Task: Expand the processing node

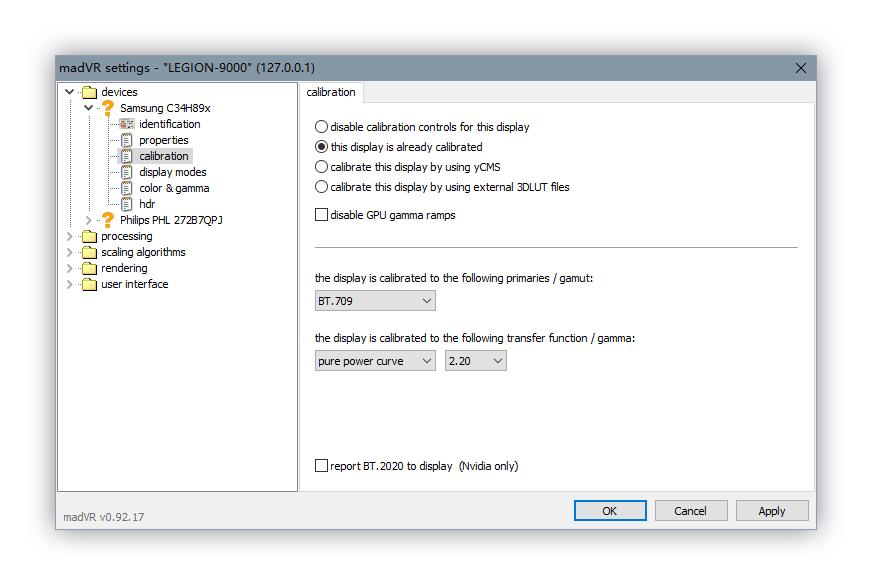Action: (70, 236)
